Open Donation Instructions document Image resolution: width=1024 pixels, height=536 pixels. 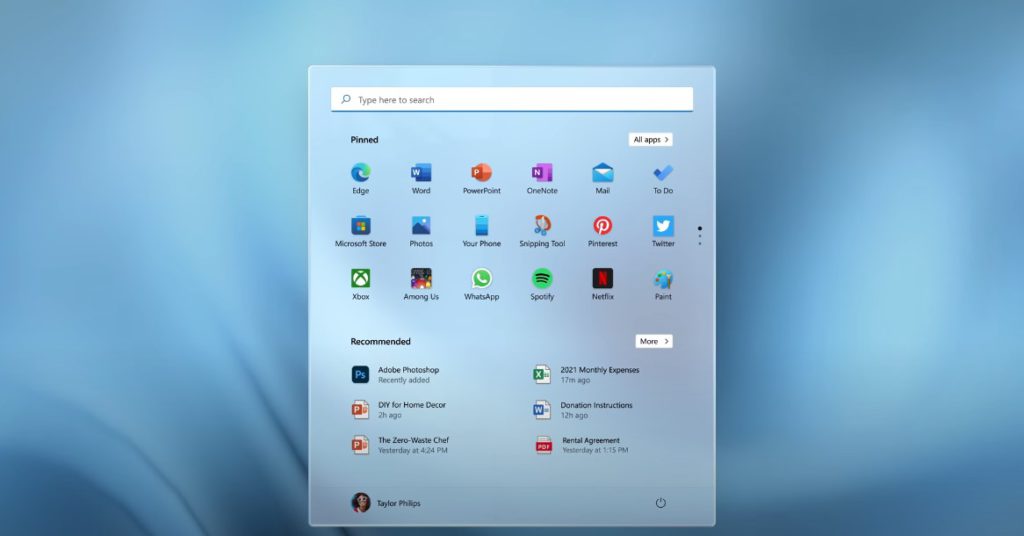583,410
